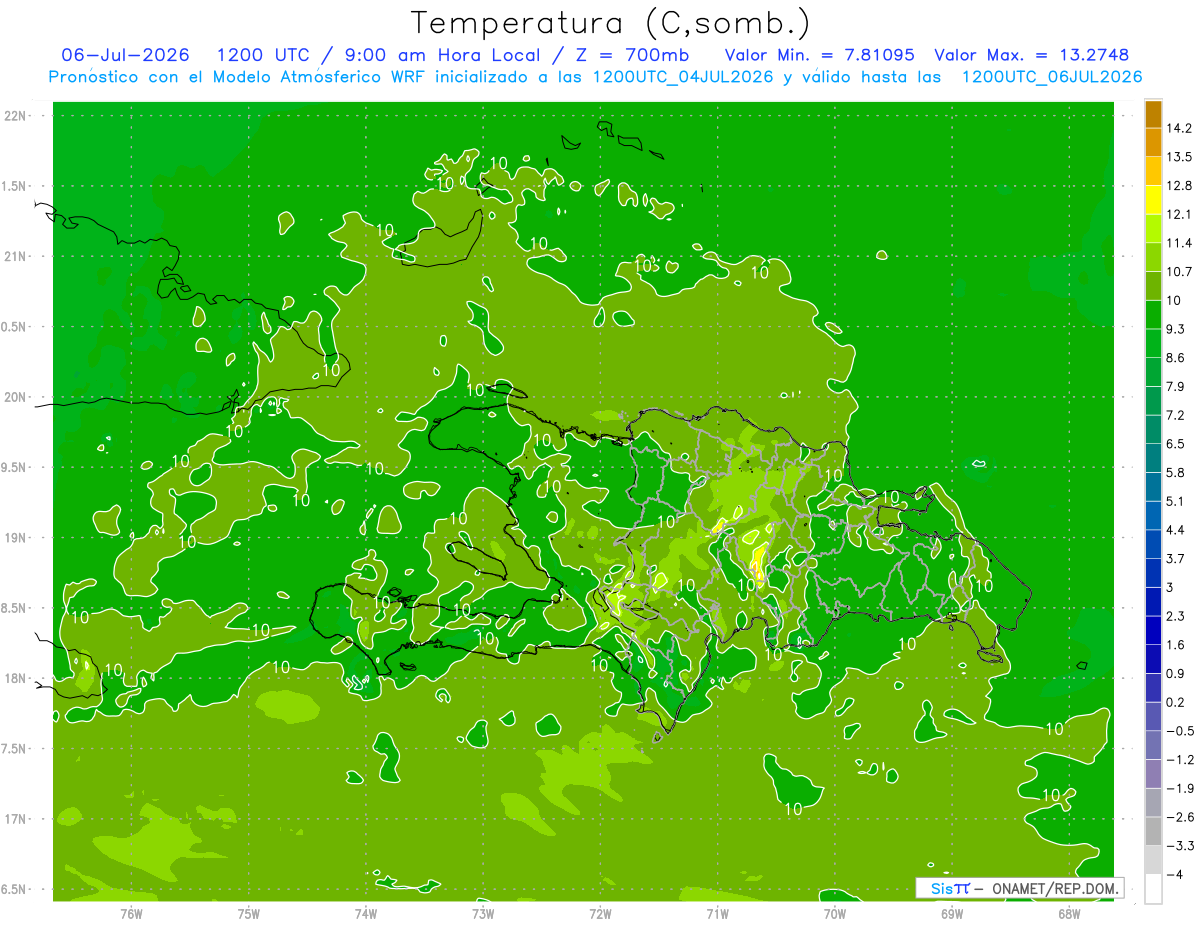The width and height of the screenshot is (1200, 927).
Task: Click the 'Valor Max. = 13.2748' readout
Action: click(1033, 55)
